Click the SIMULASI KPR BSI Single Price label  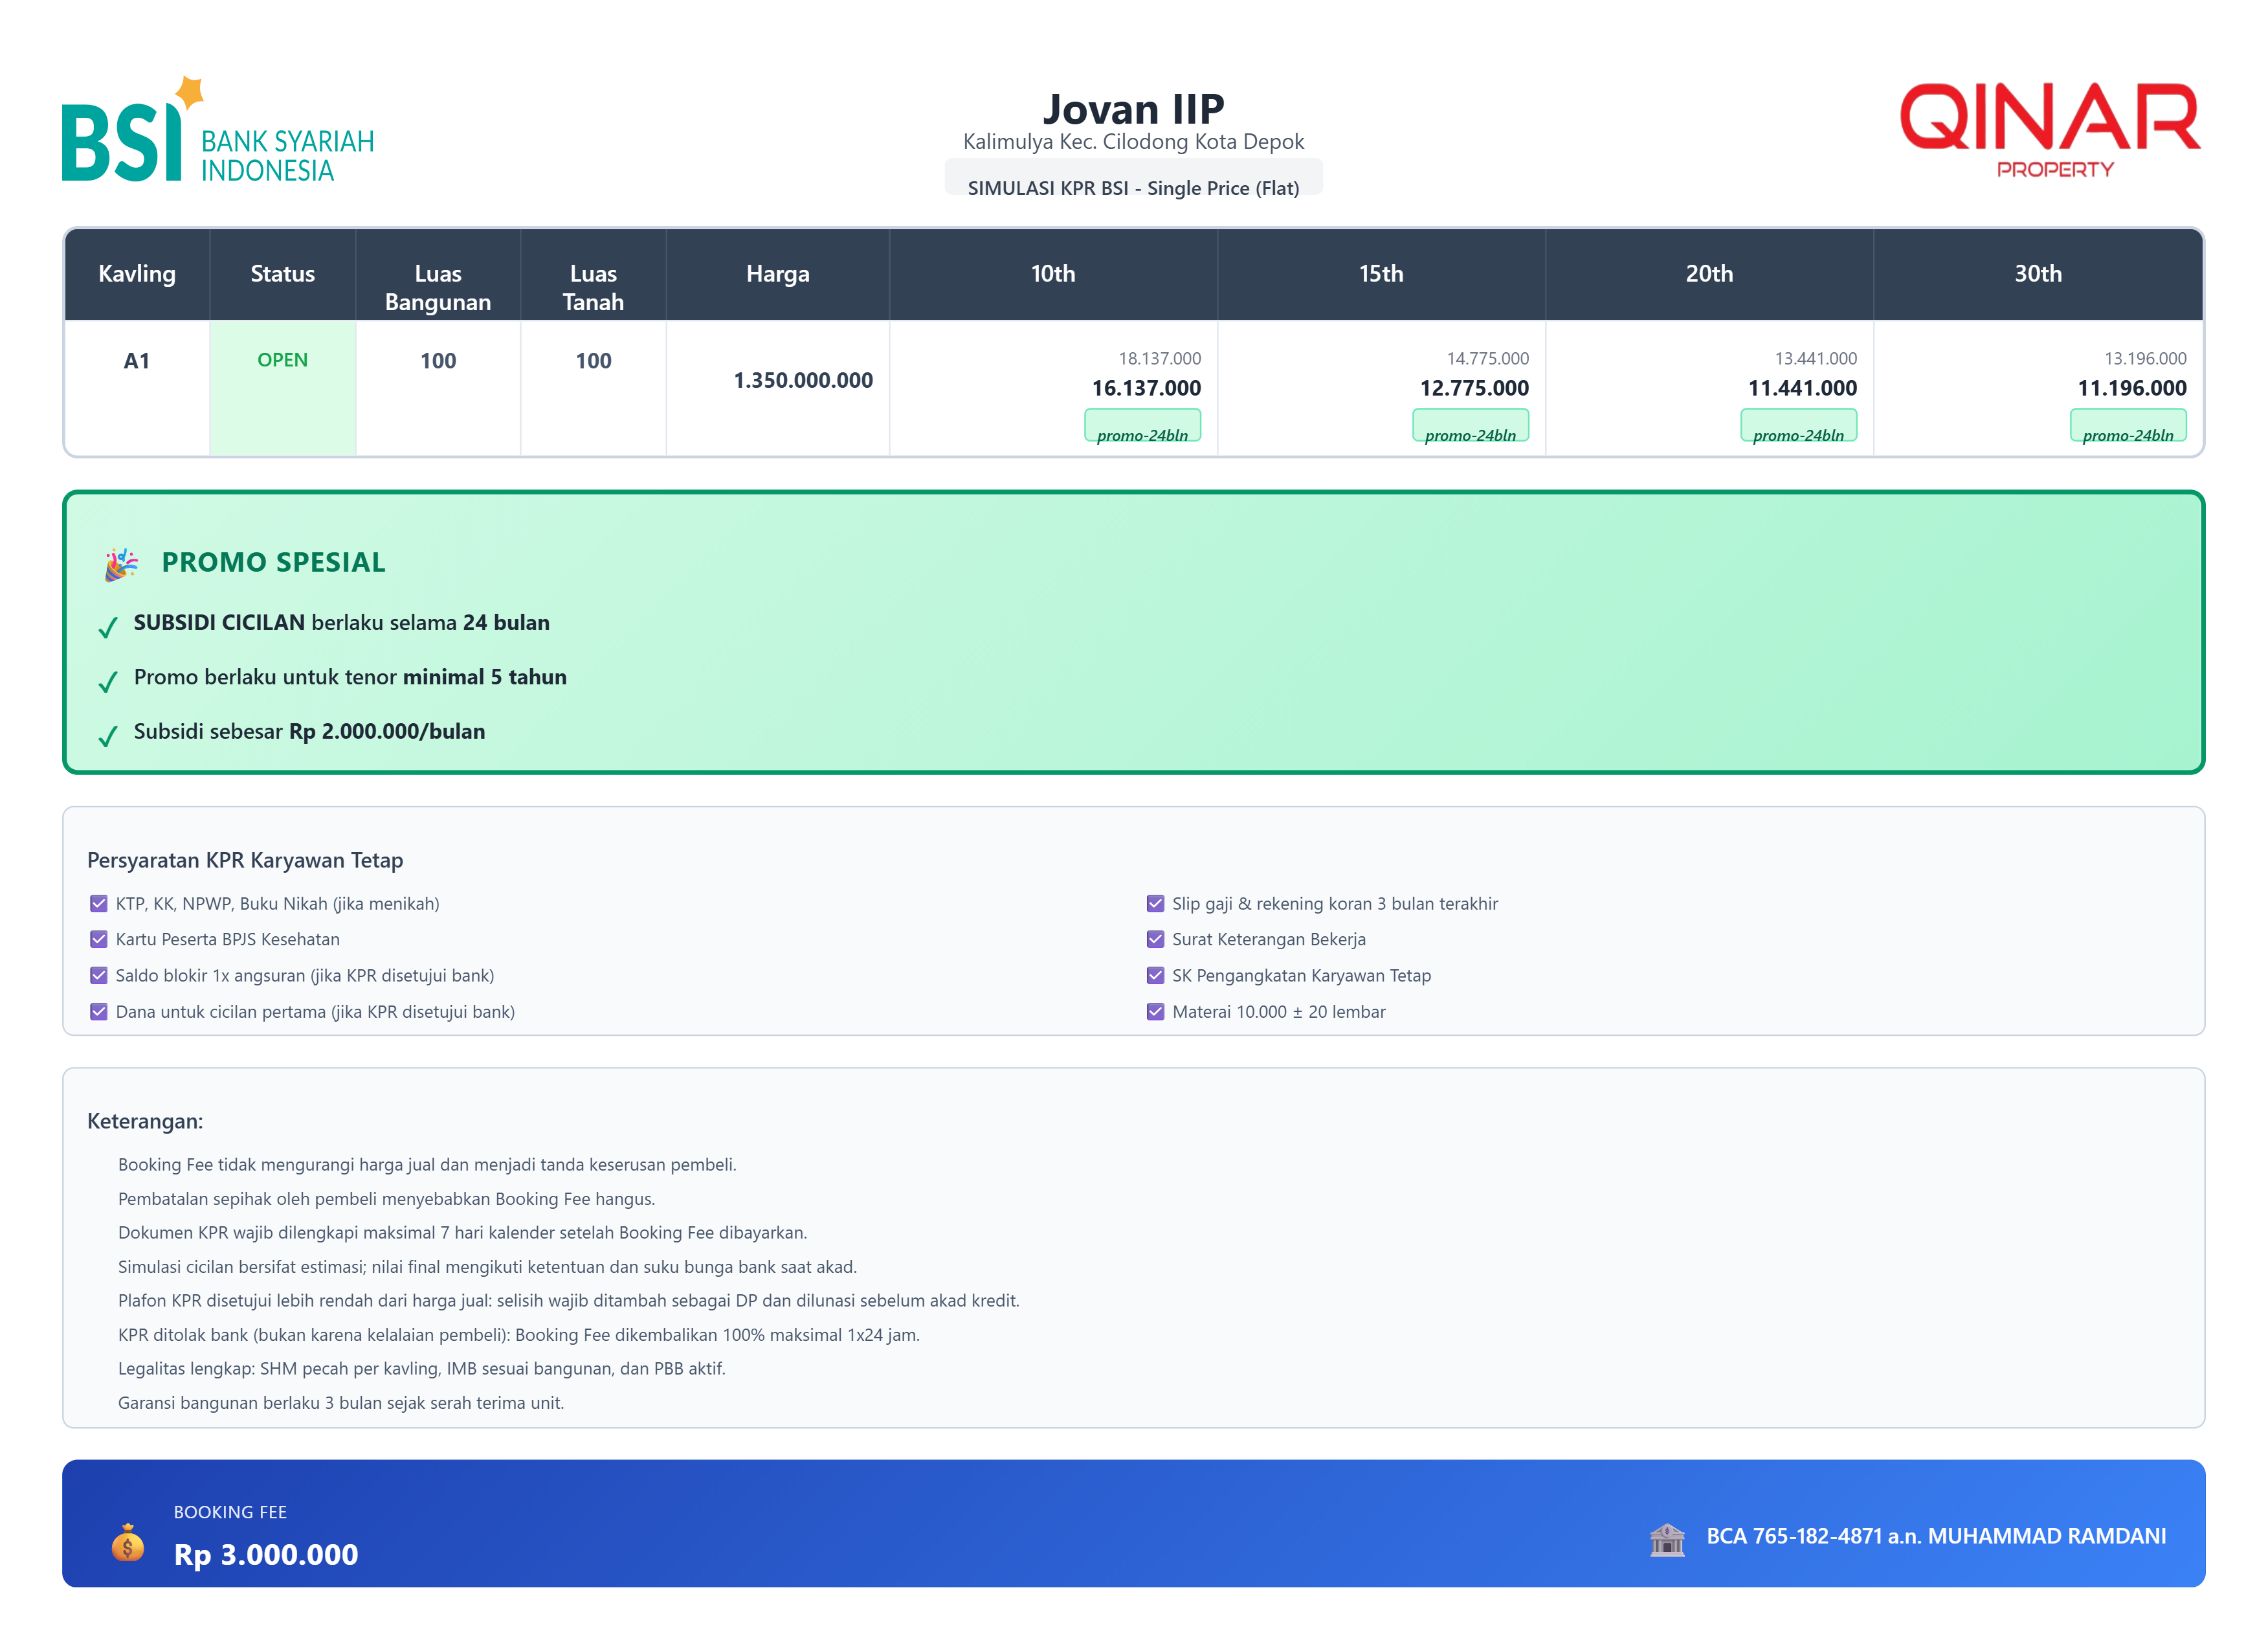1133,187
